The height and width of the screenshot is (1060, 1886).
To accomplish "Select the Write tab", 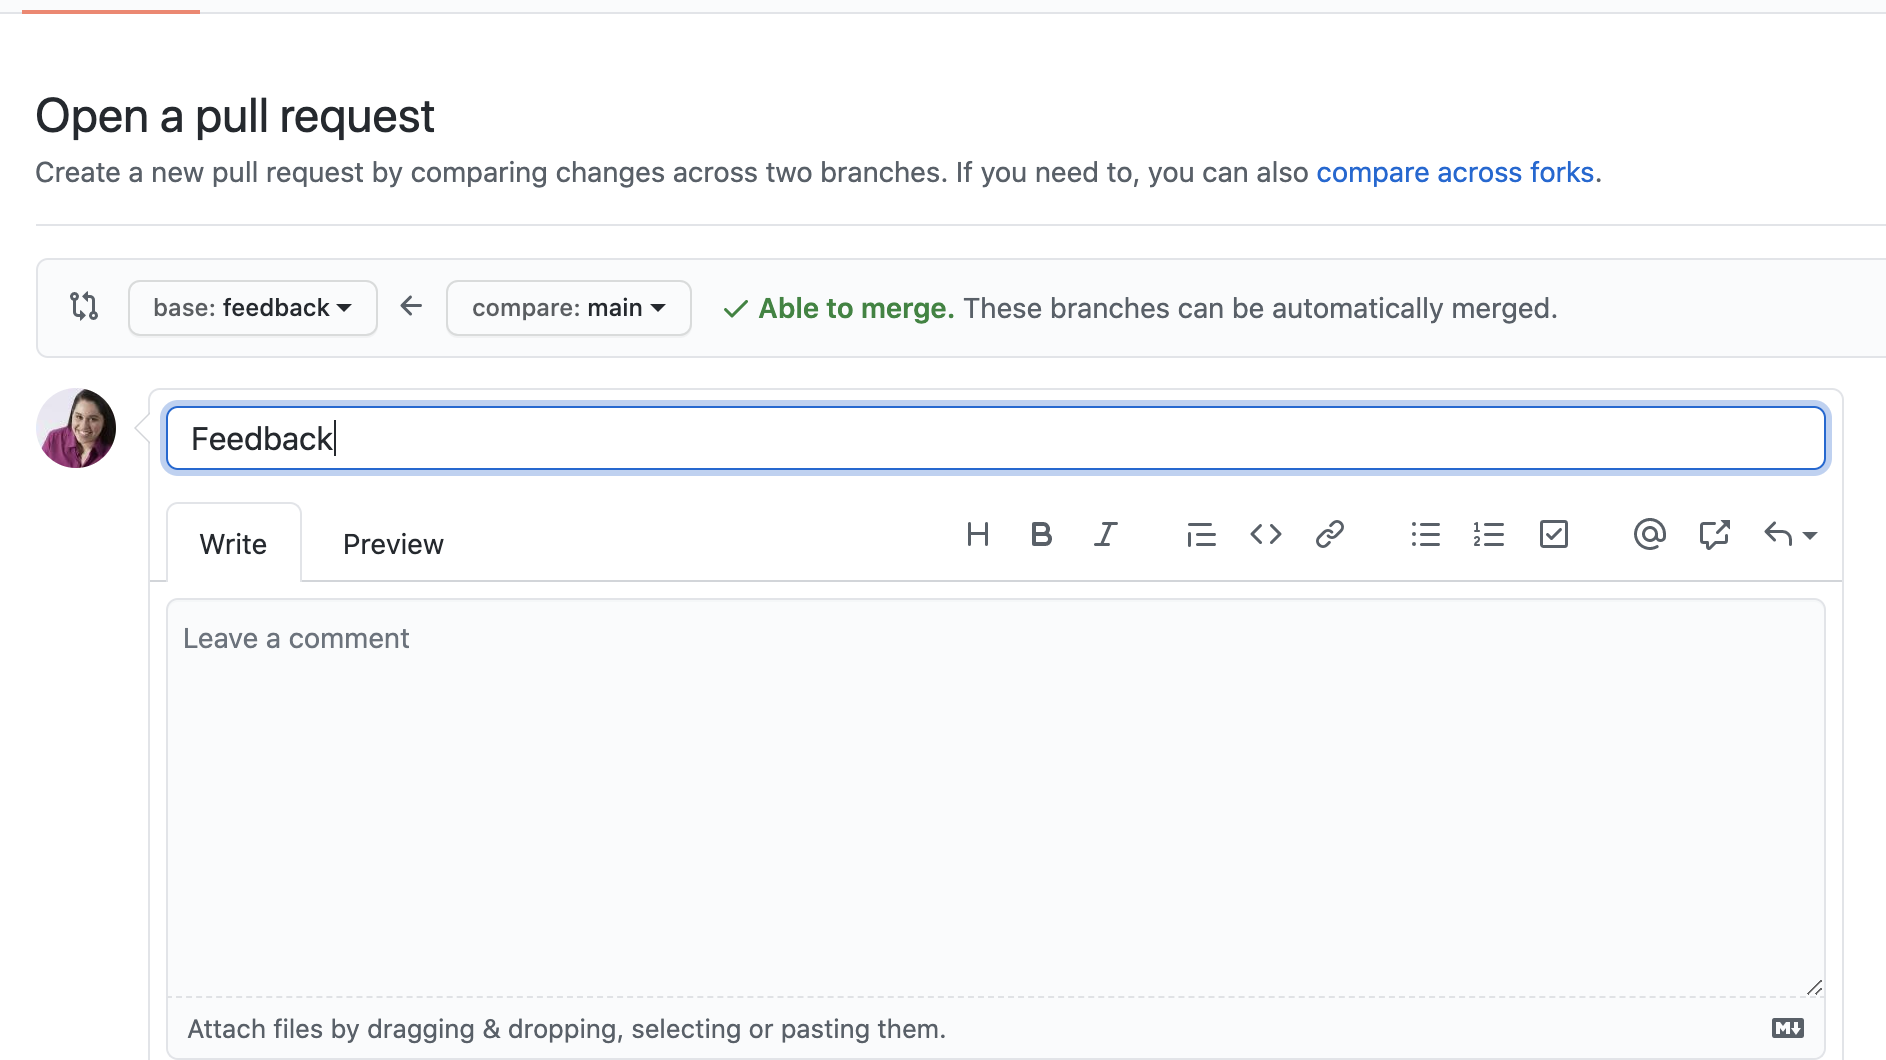I will pyautogui.click(x=233, y=543).
